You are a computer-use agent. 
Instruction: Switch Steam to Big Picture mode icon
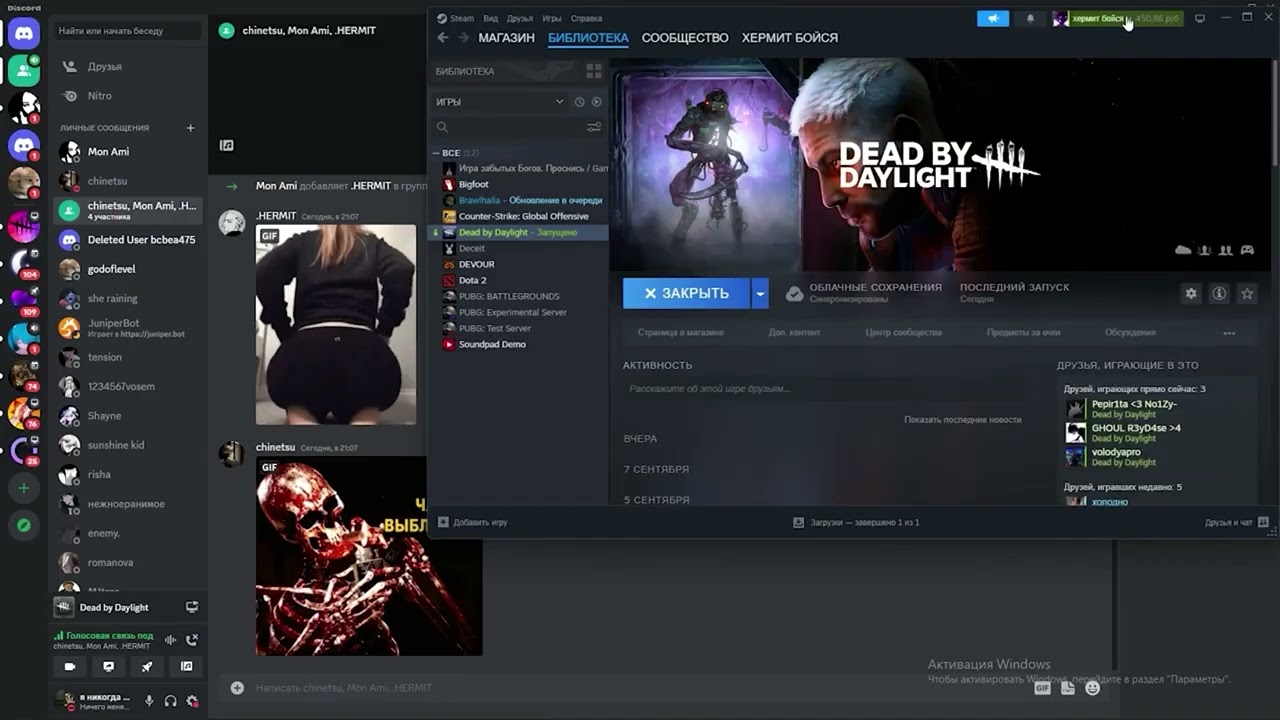coord(1200,18)
